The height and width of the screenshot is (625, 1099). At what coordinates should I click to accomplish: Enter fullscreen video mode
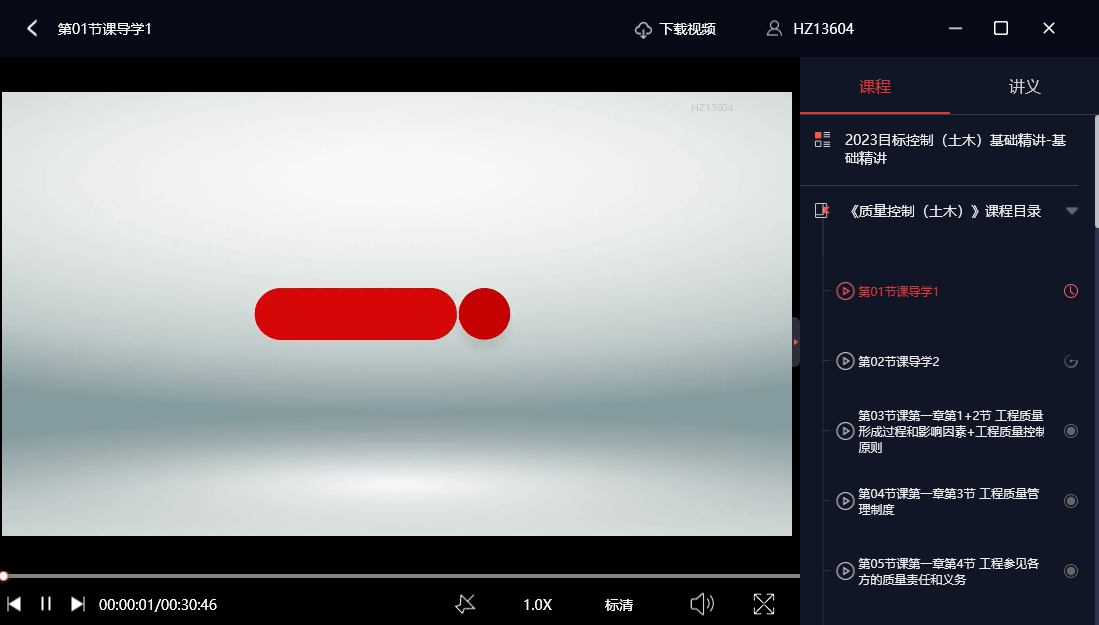764,604
